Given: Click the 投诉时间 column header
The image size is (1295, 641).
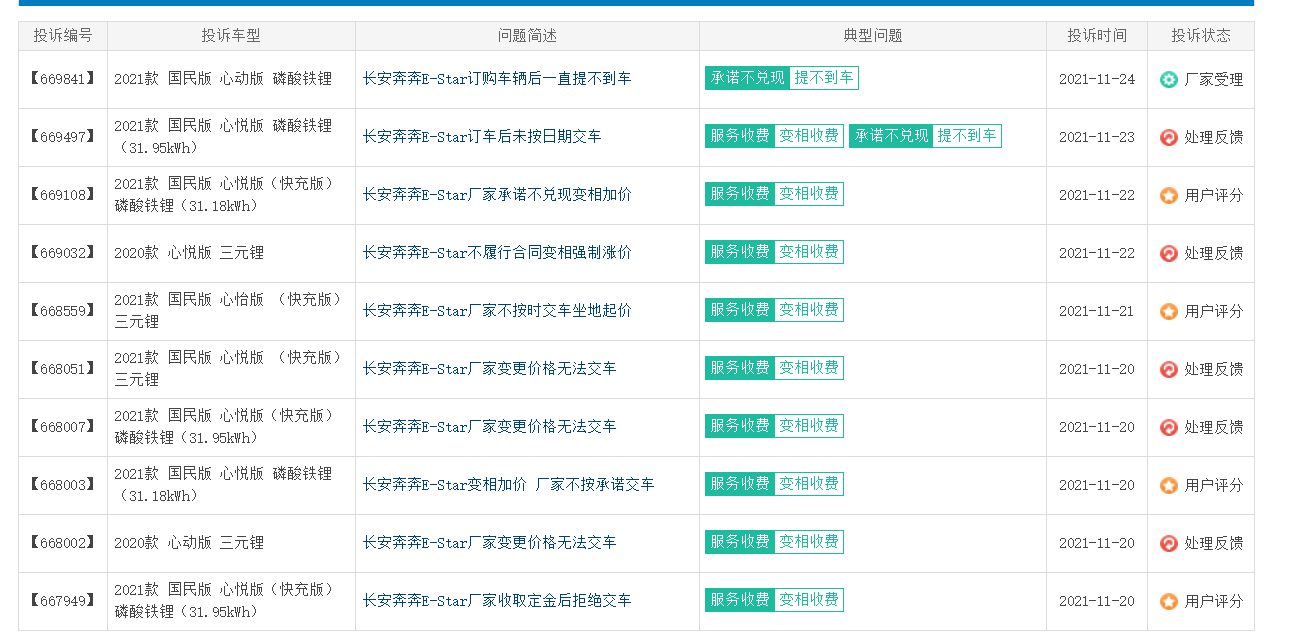Looking at the screenshot, I should point(1097,36).
